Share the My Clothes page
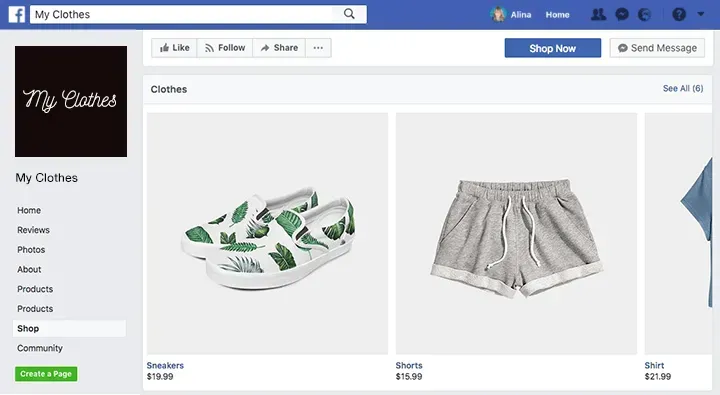 pyautogui.click(x=279, y=48)
